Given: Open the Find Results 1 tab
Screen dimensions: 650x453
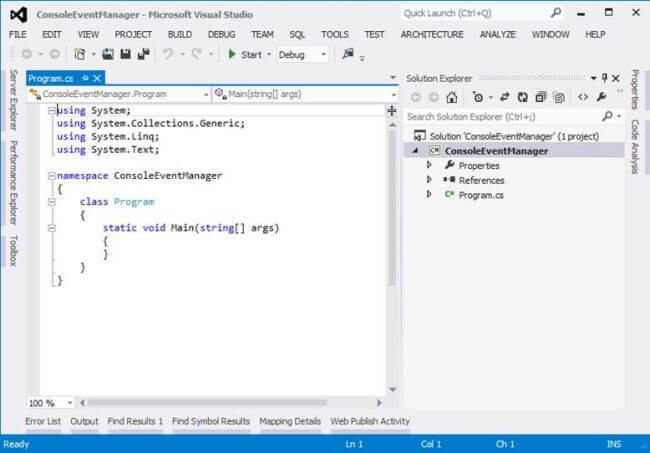Looking at the screenshot, I should pyautogui.click(x=135, y=421).
